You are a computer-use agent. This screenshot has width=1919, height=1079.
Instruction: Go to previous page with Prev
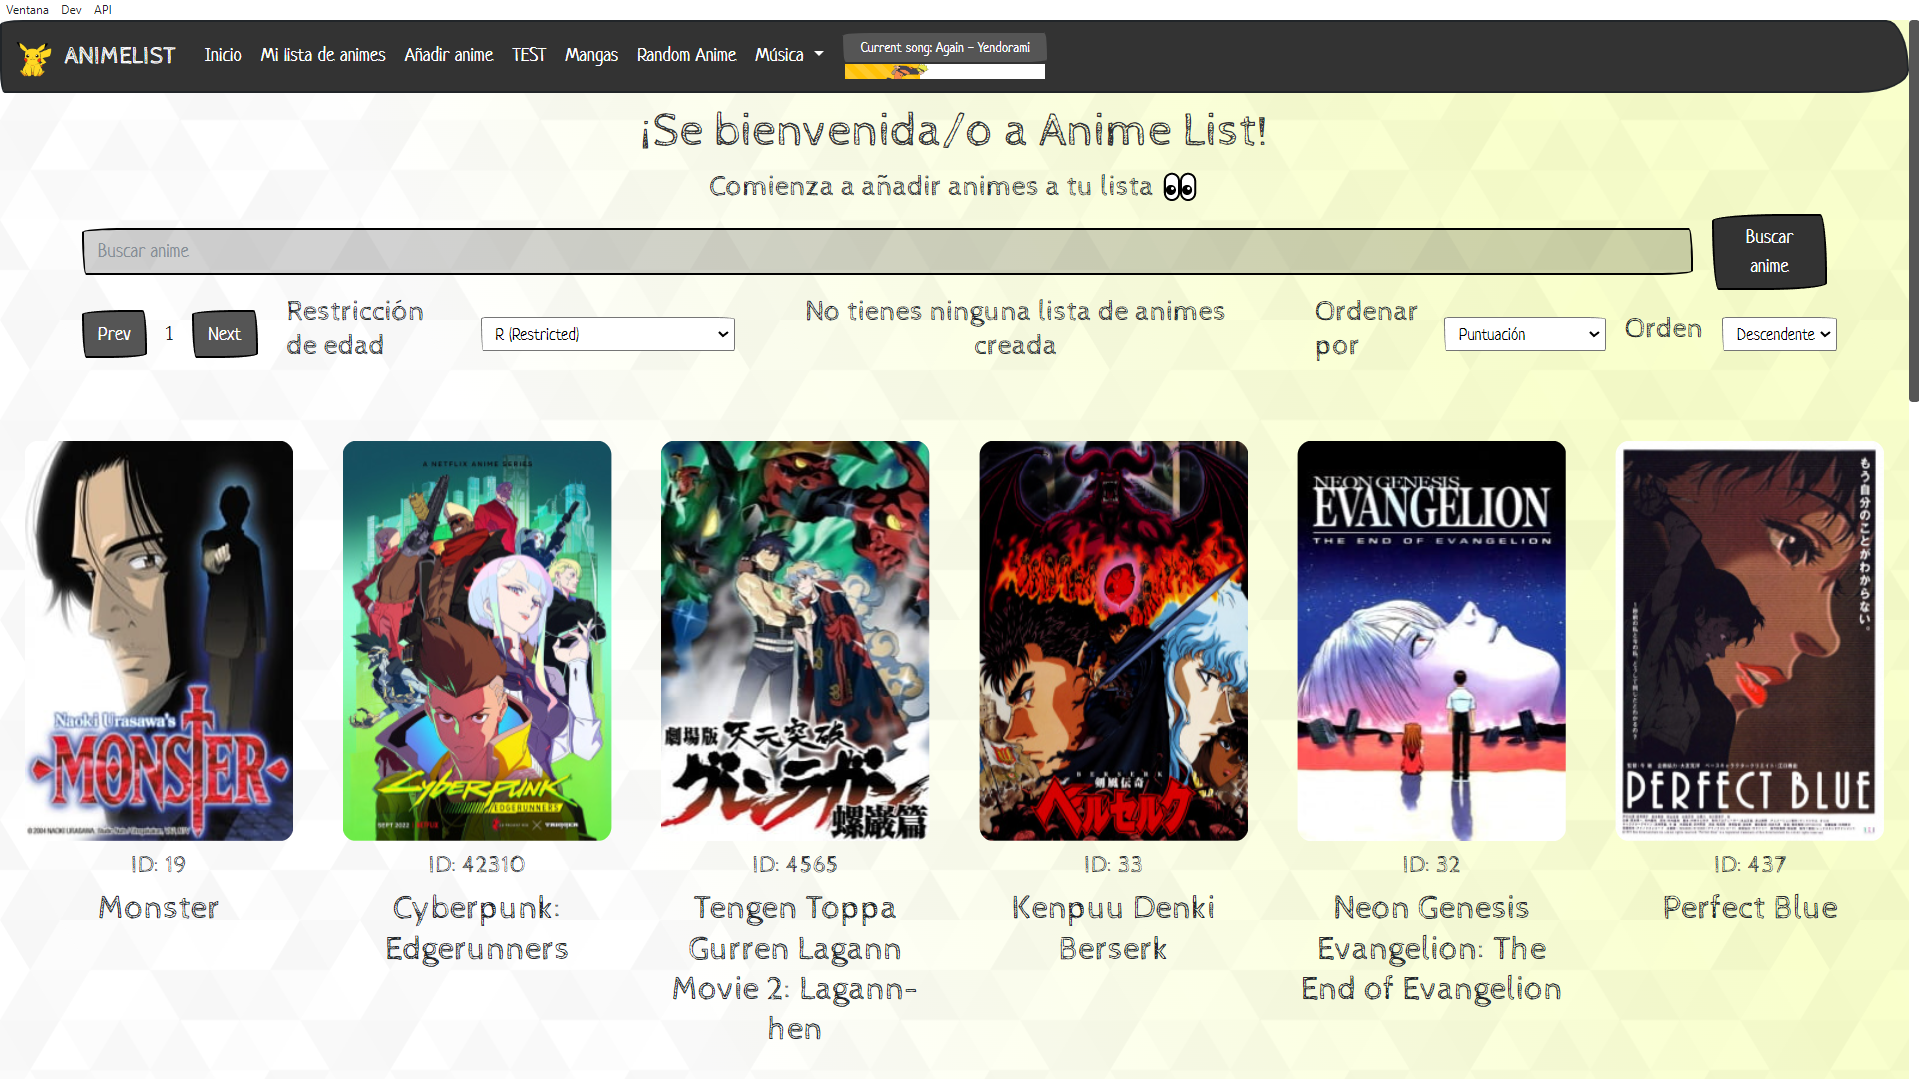point(114,334)
